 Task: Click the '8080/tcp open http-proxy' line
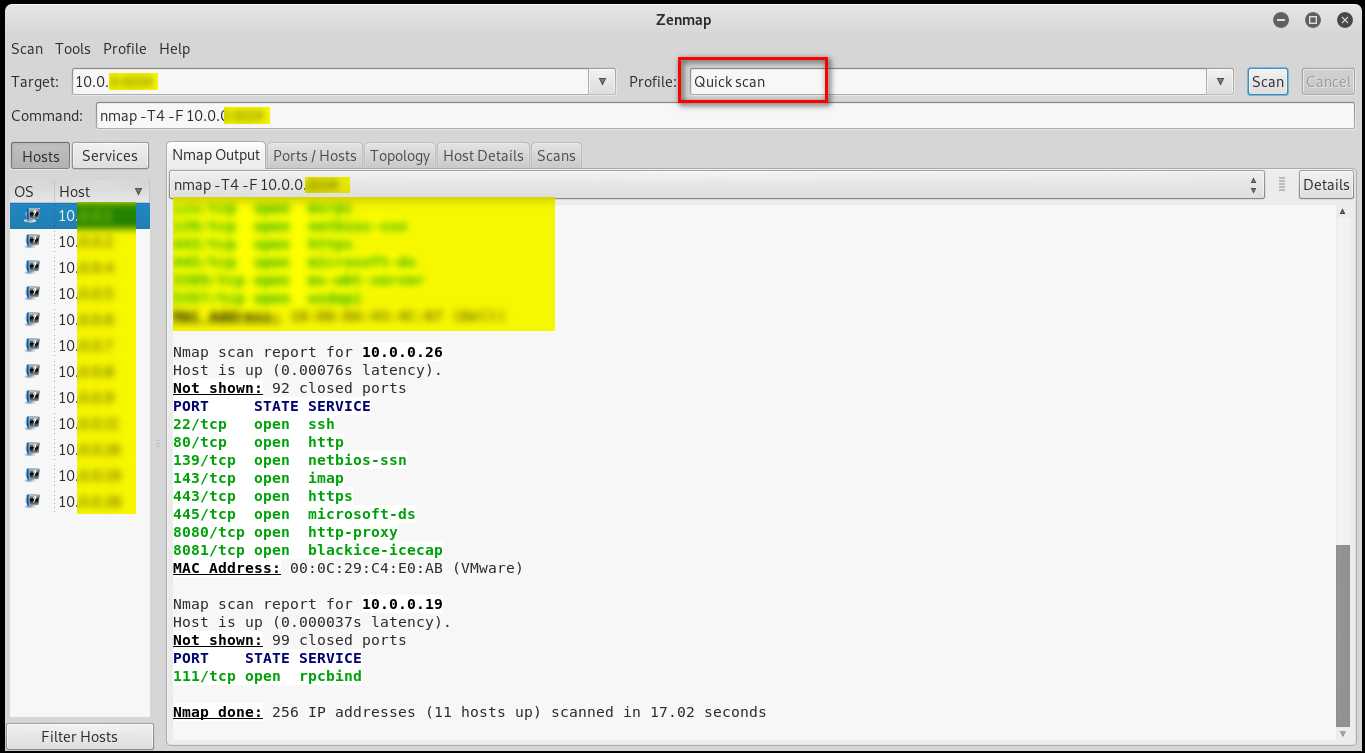click(285, 532)
